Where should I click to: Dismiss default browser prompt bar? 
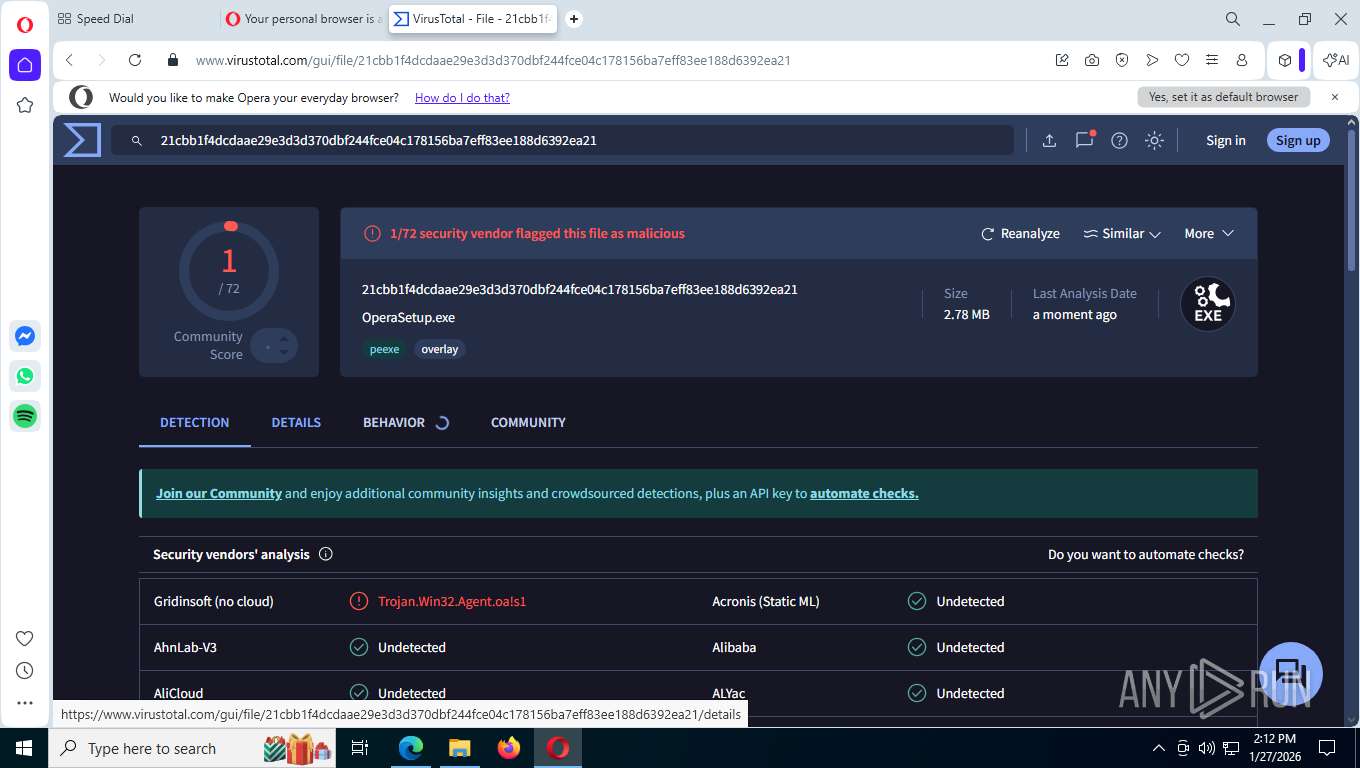(1335, 97)
